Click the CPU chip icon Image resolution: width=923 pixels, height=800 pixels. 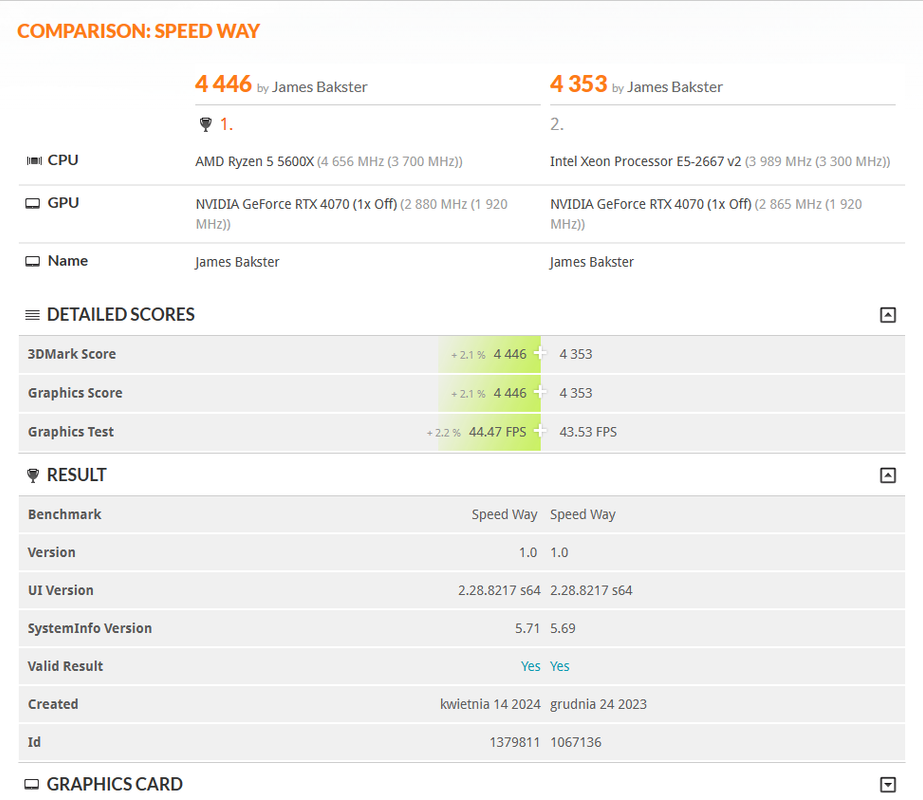(34, 161)
